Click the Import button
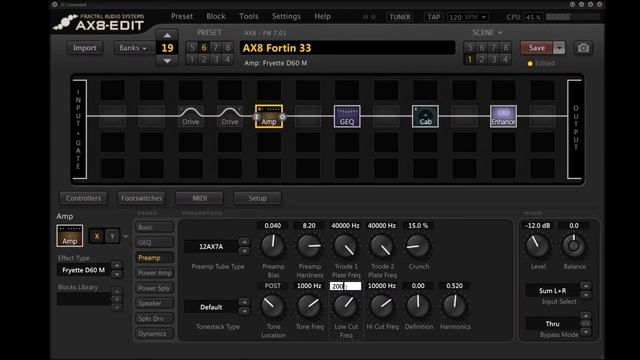Screen dimensions: 640x360 pyautogui.click(x=84, y=48)
